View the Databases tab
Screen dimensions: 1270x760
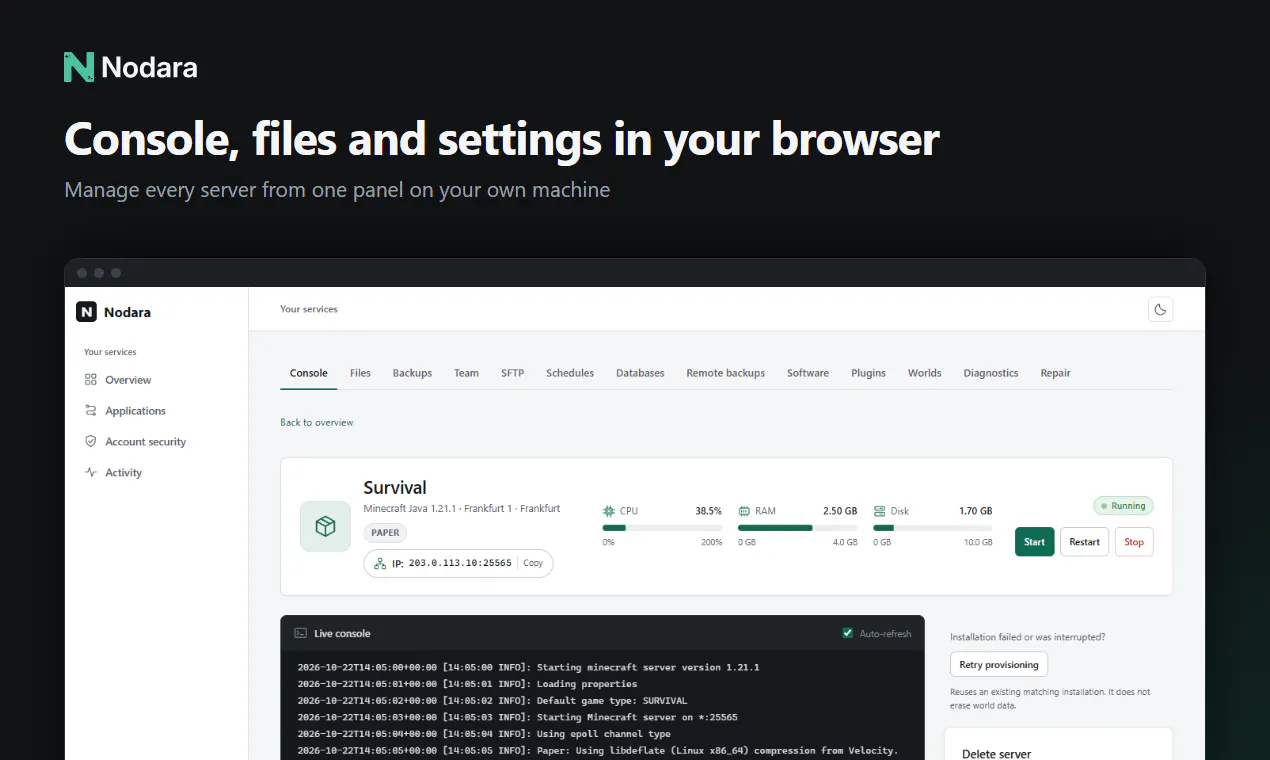point(640,373)
